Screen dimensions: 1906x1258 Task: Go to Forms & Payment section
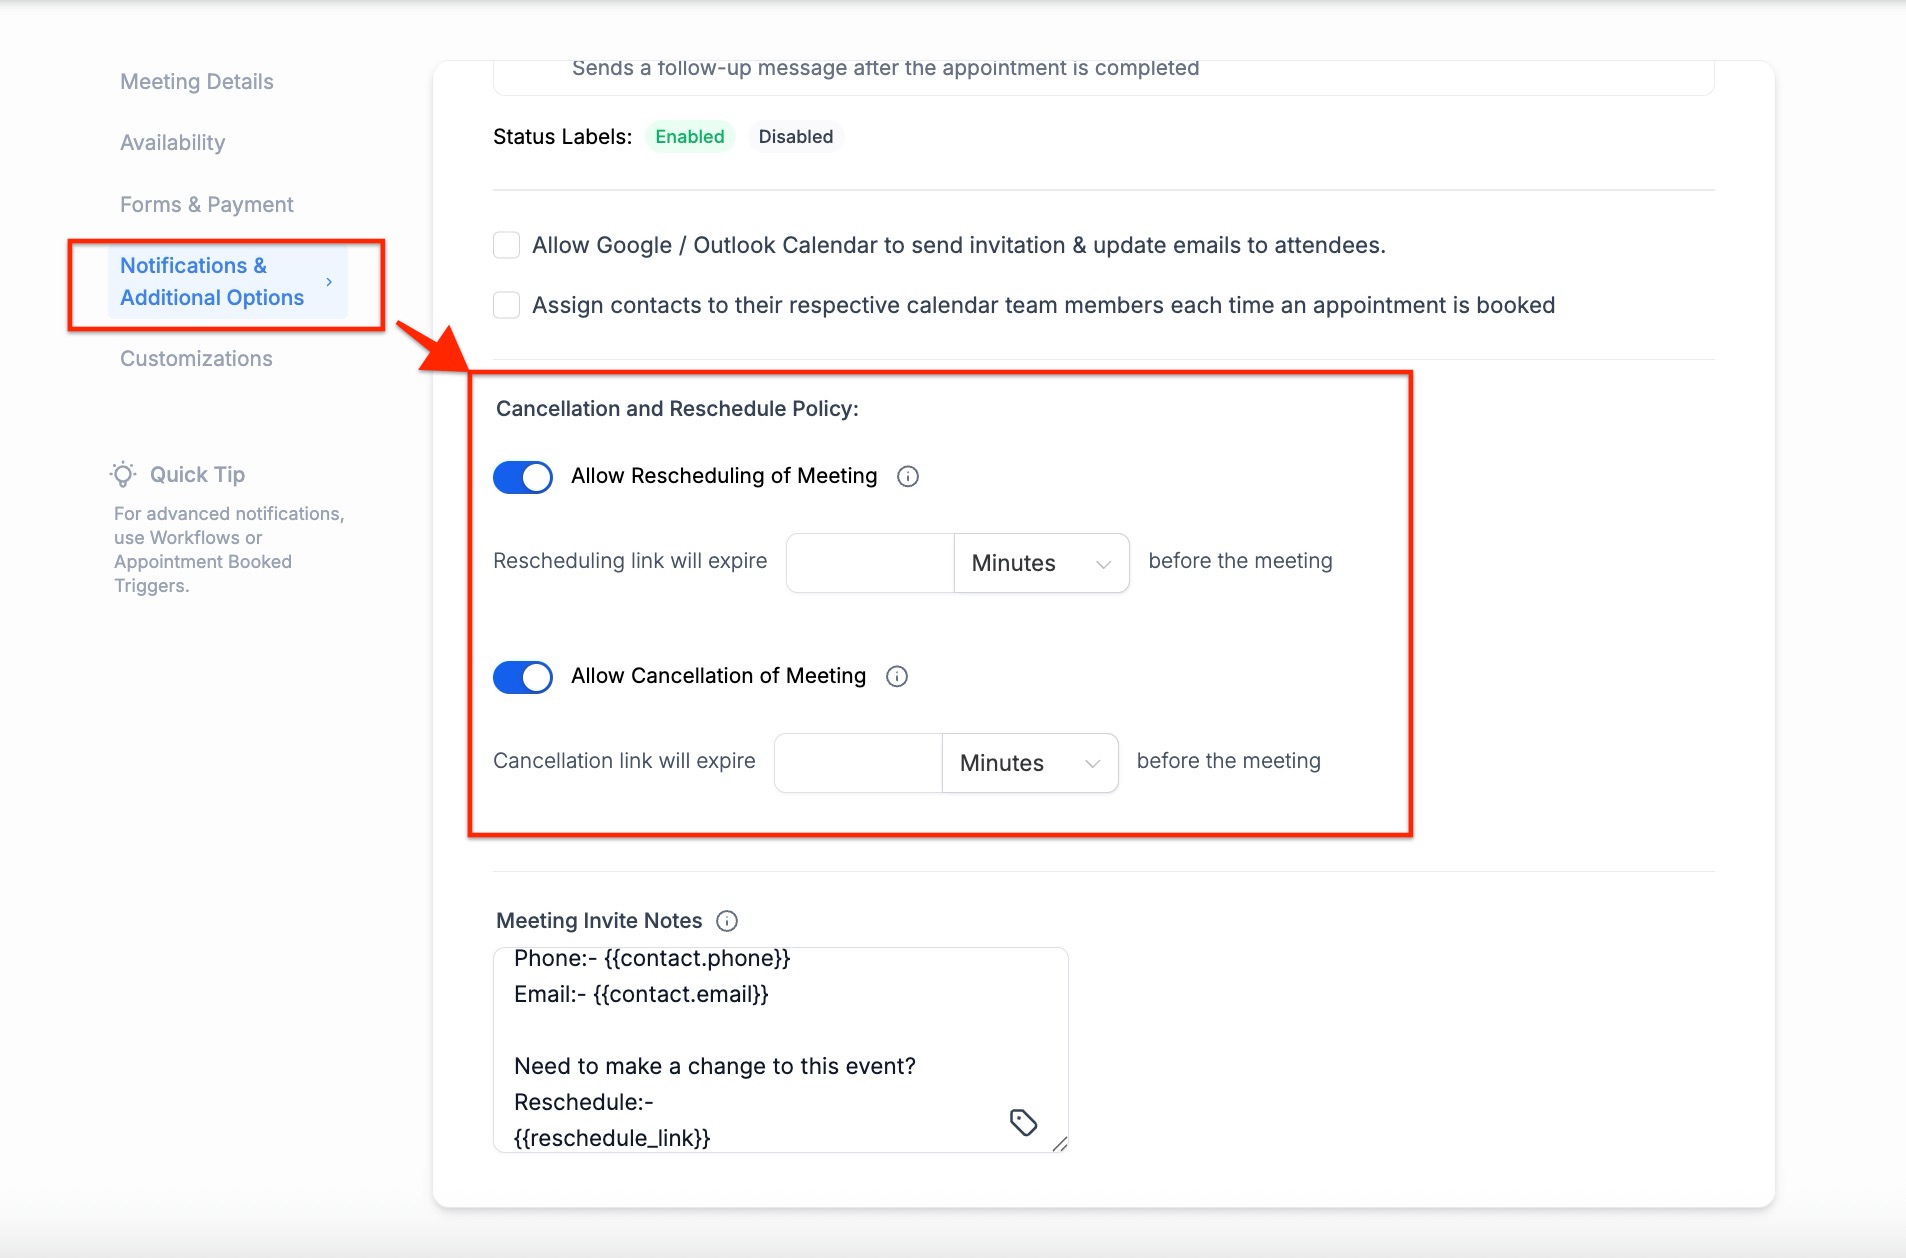(206, 205)
